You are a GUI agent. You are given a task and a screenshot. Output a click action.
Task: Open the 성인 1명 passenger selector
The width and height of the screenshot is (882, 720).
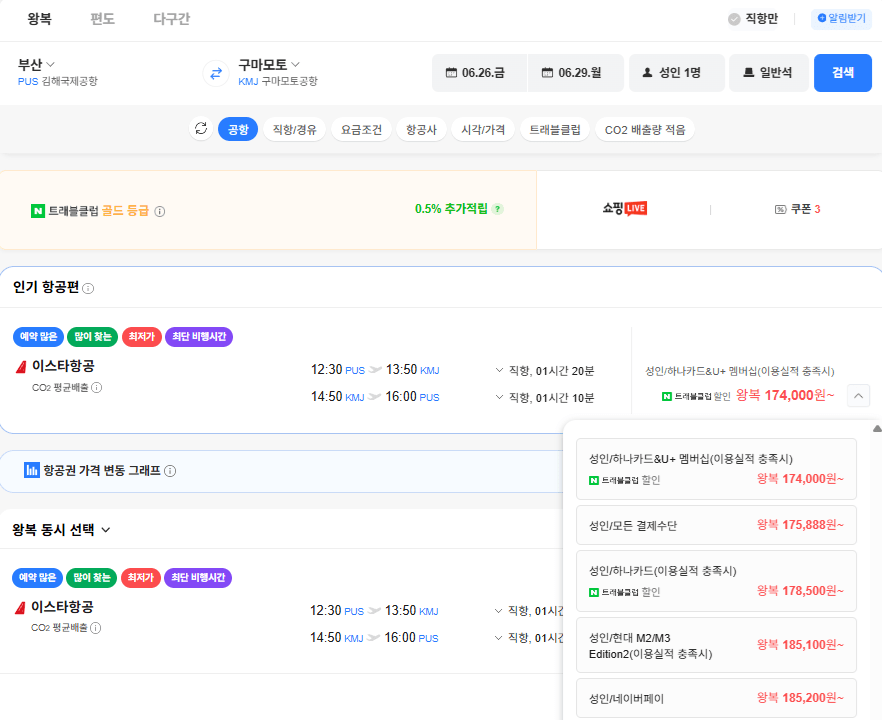677,73
